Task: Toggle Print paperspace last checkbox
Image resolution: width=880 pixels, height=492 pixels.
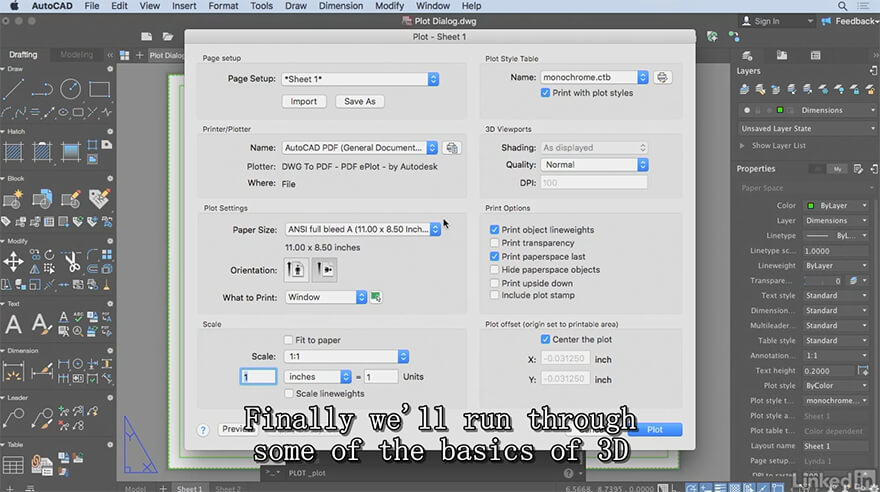Action: click(494, 256)
